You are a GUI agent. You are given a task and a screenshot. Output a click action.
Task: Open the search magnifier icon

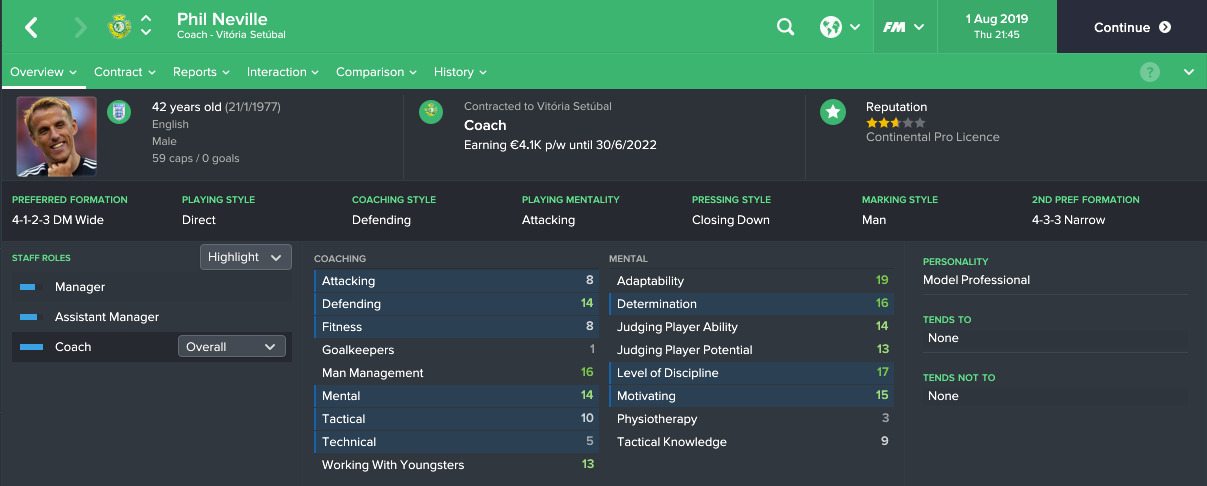[786, 27]
